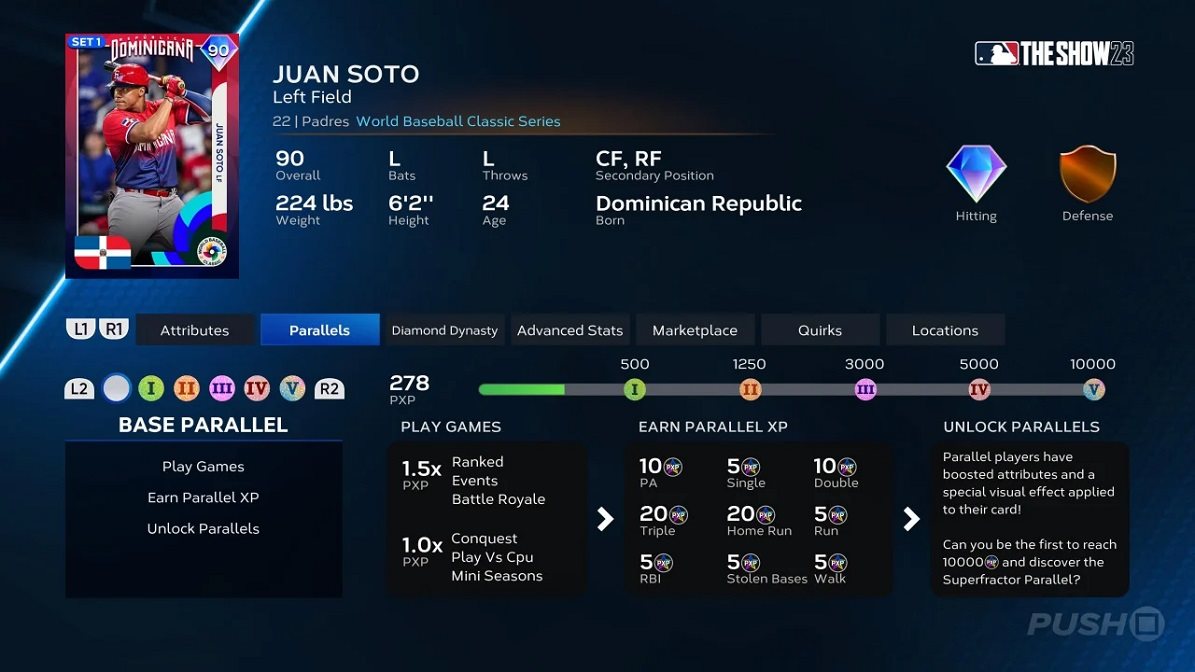
Task: Click the Juan Soto player card
Action: click(152, 156)
